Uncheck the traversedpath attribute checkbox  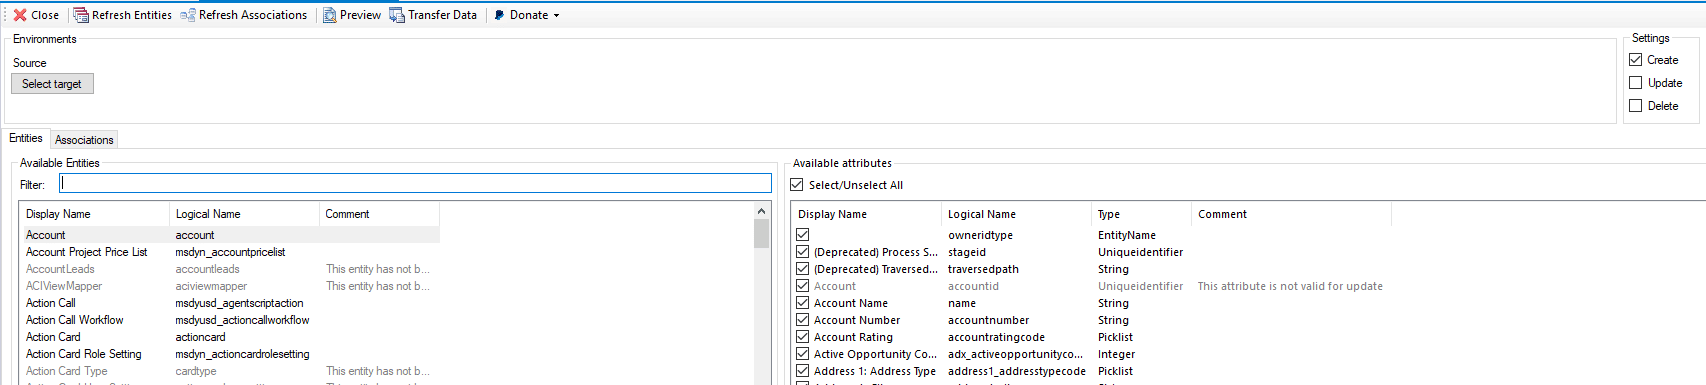802,269
